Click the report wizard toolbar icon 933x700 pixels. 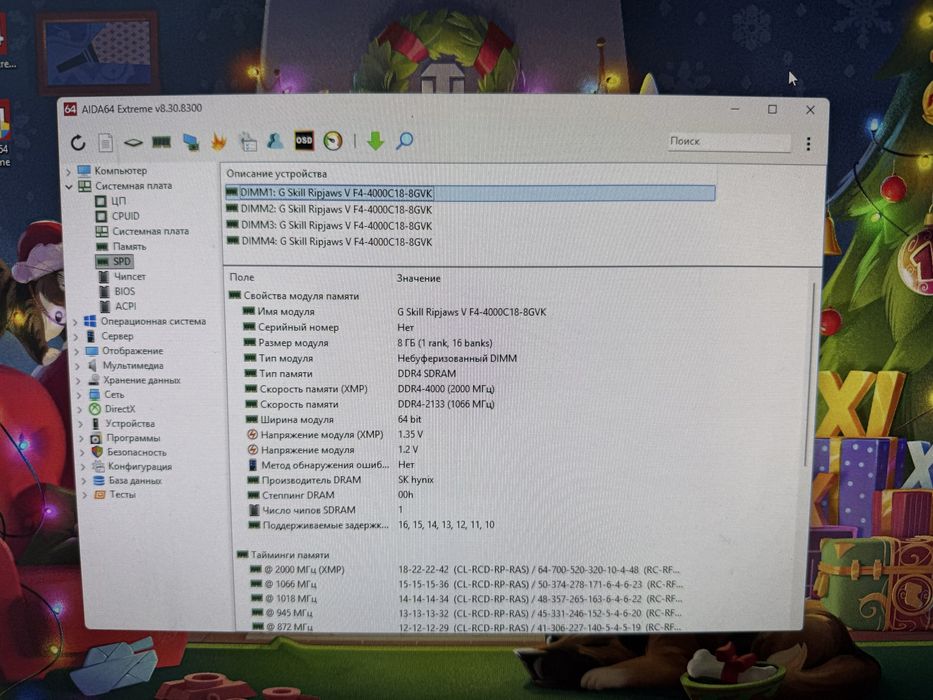(x=248, y=141)
